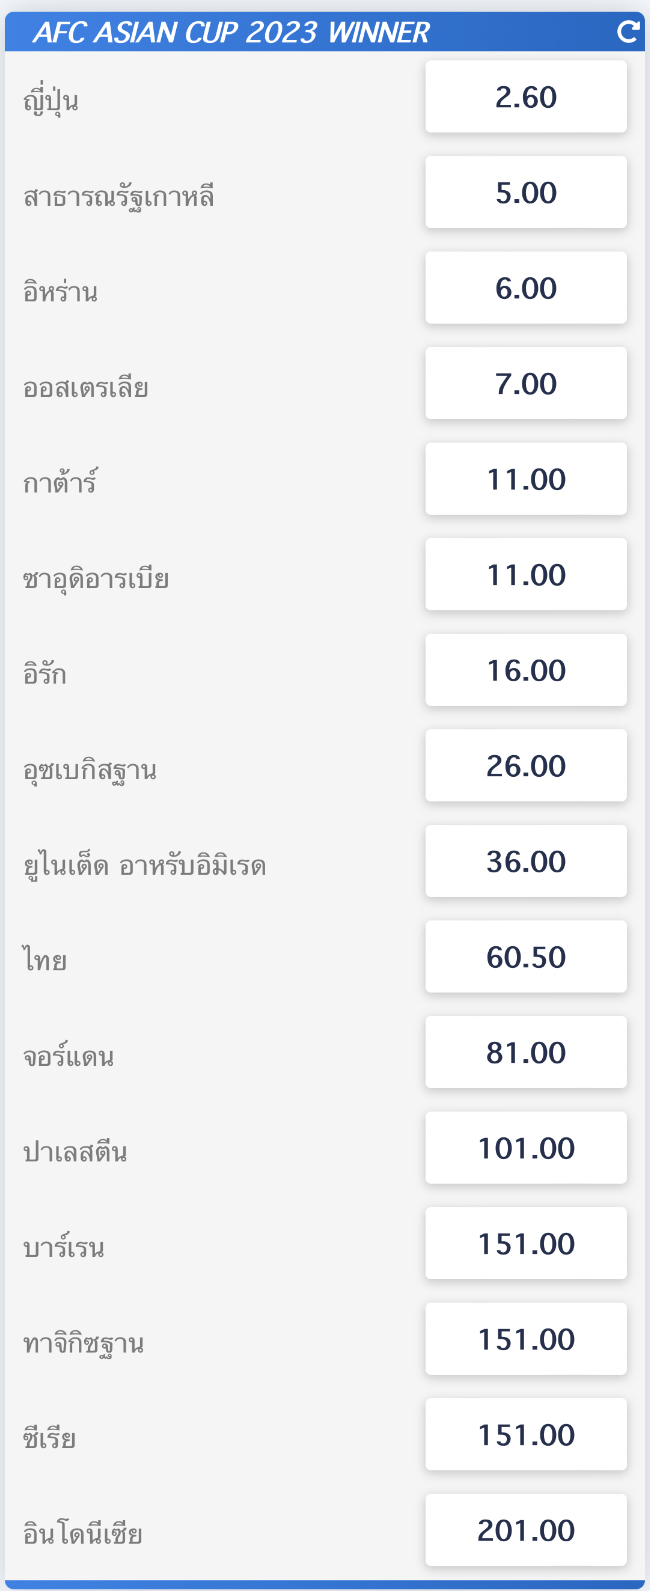The image size is (650, 1591).
Task: Choose the 16.00 odds for อิรัก
Action: (x=526, y=670)
